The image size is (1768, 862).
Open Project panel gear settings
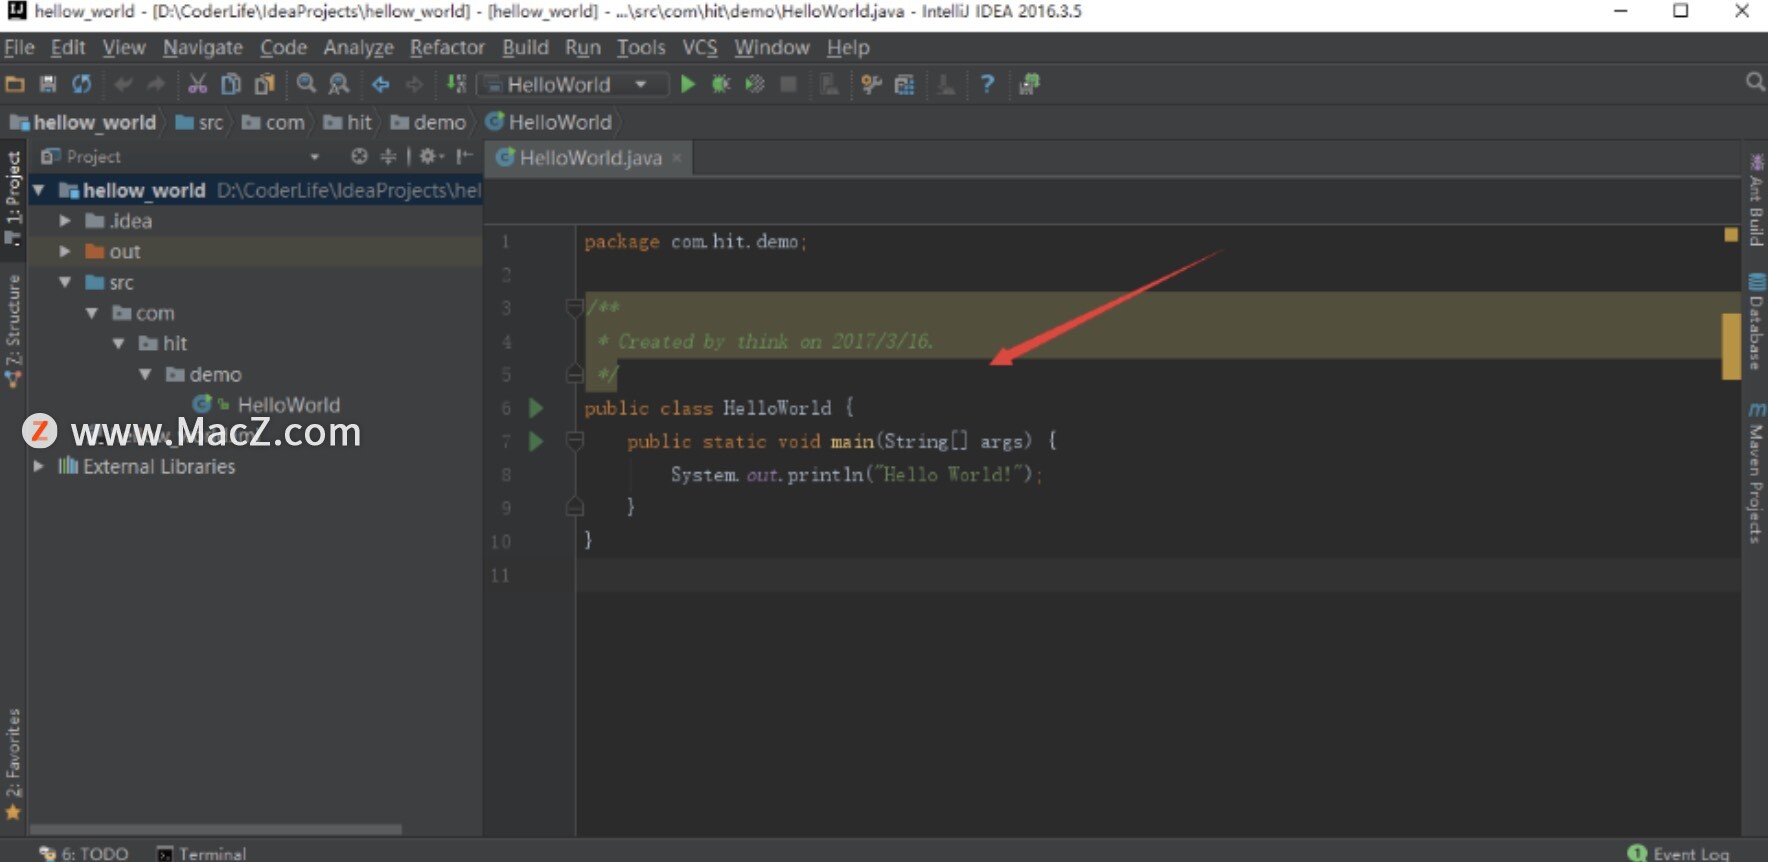[x=431, y=156]
